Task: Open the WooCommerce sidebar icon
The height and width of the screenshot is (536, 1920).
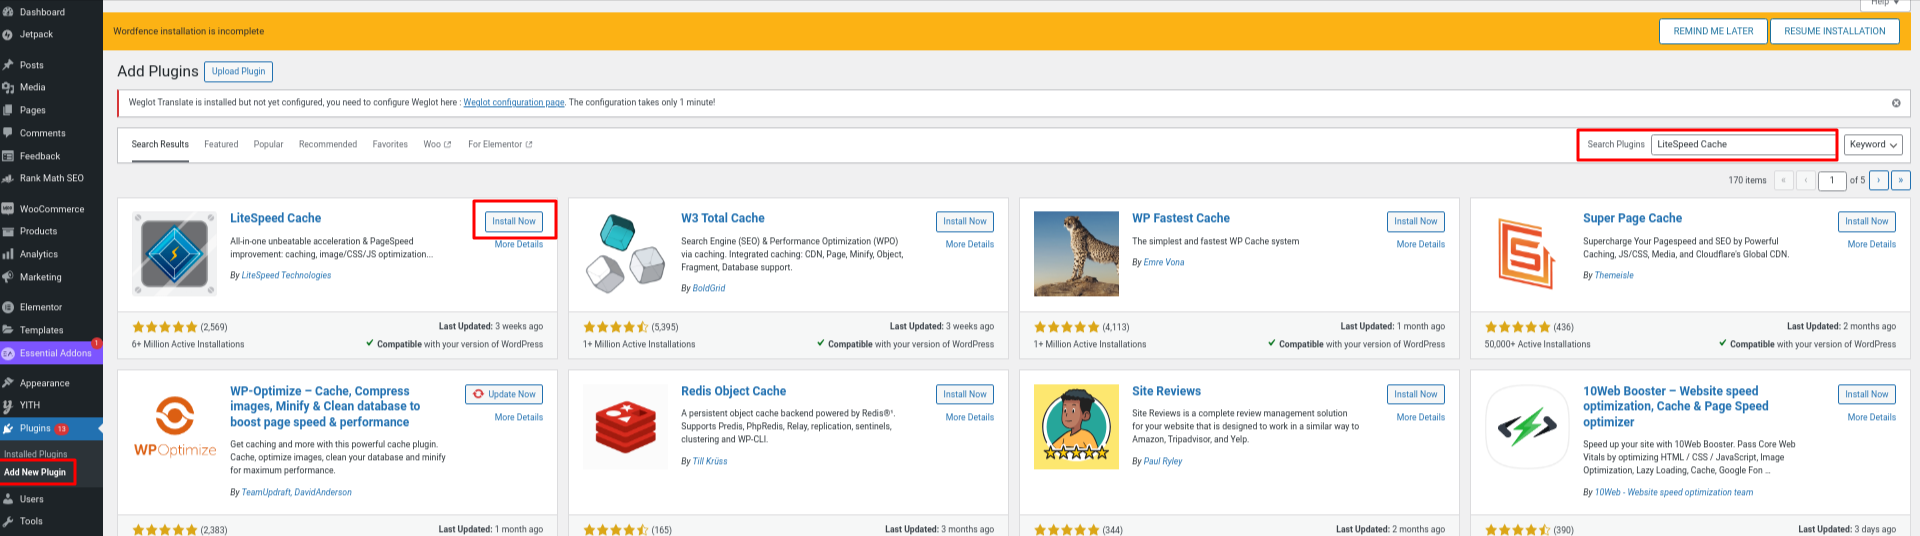Action: click(x=7, y=209)
